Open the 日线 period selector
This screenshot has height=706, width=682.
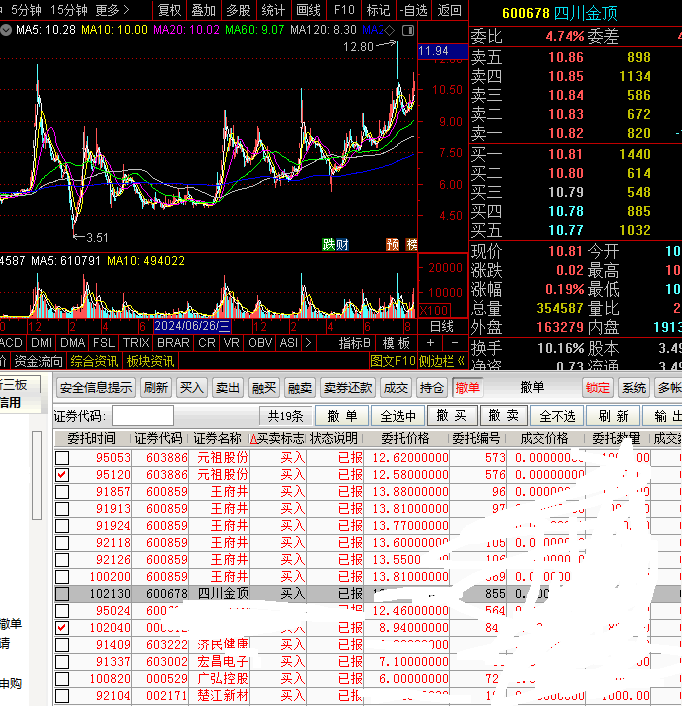(442, 326)
